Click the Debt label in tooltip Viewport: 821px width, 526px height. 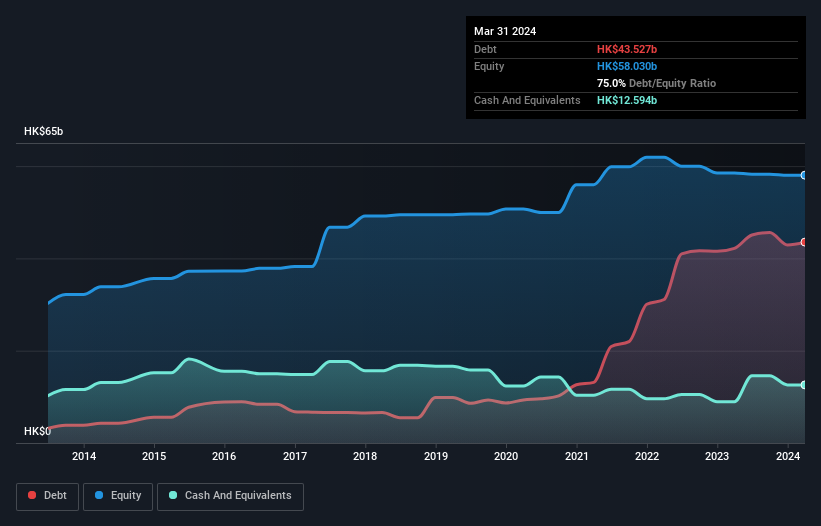point(485,49)
